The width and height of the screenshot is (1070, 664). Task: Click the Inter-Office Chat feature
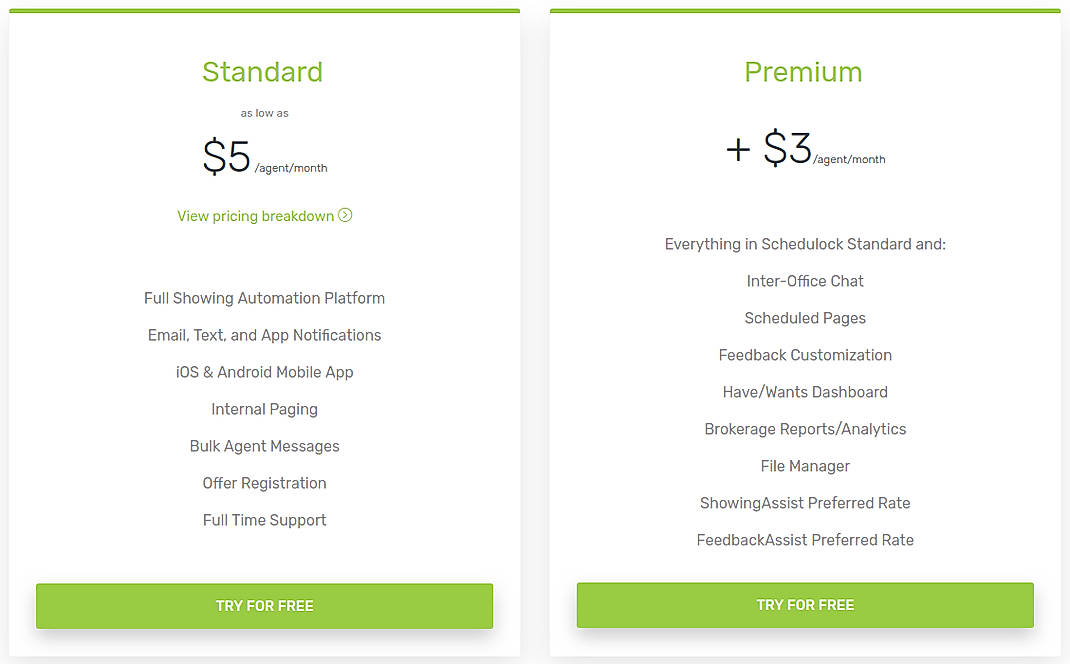point(805,281)
